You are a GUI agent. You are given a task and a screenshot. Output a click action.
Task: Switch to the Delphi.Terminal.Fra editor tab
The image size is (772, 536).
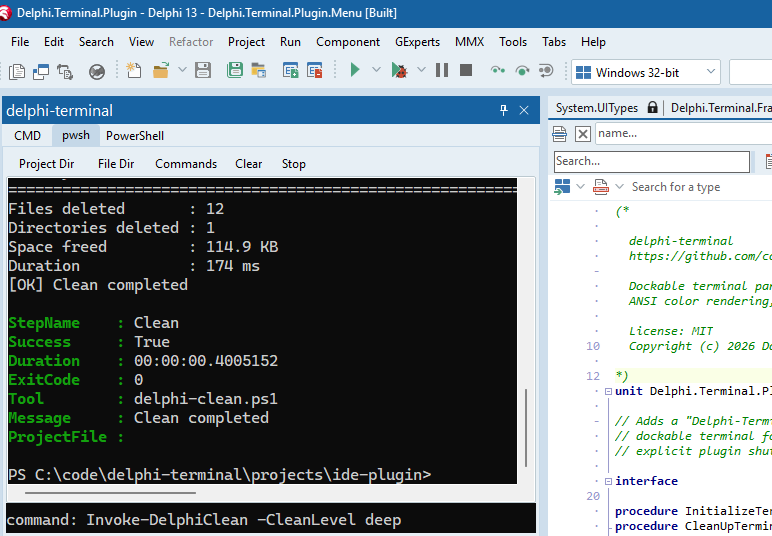point(721,108)
